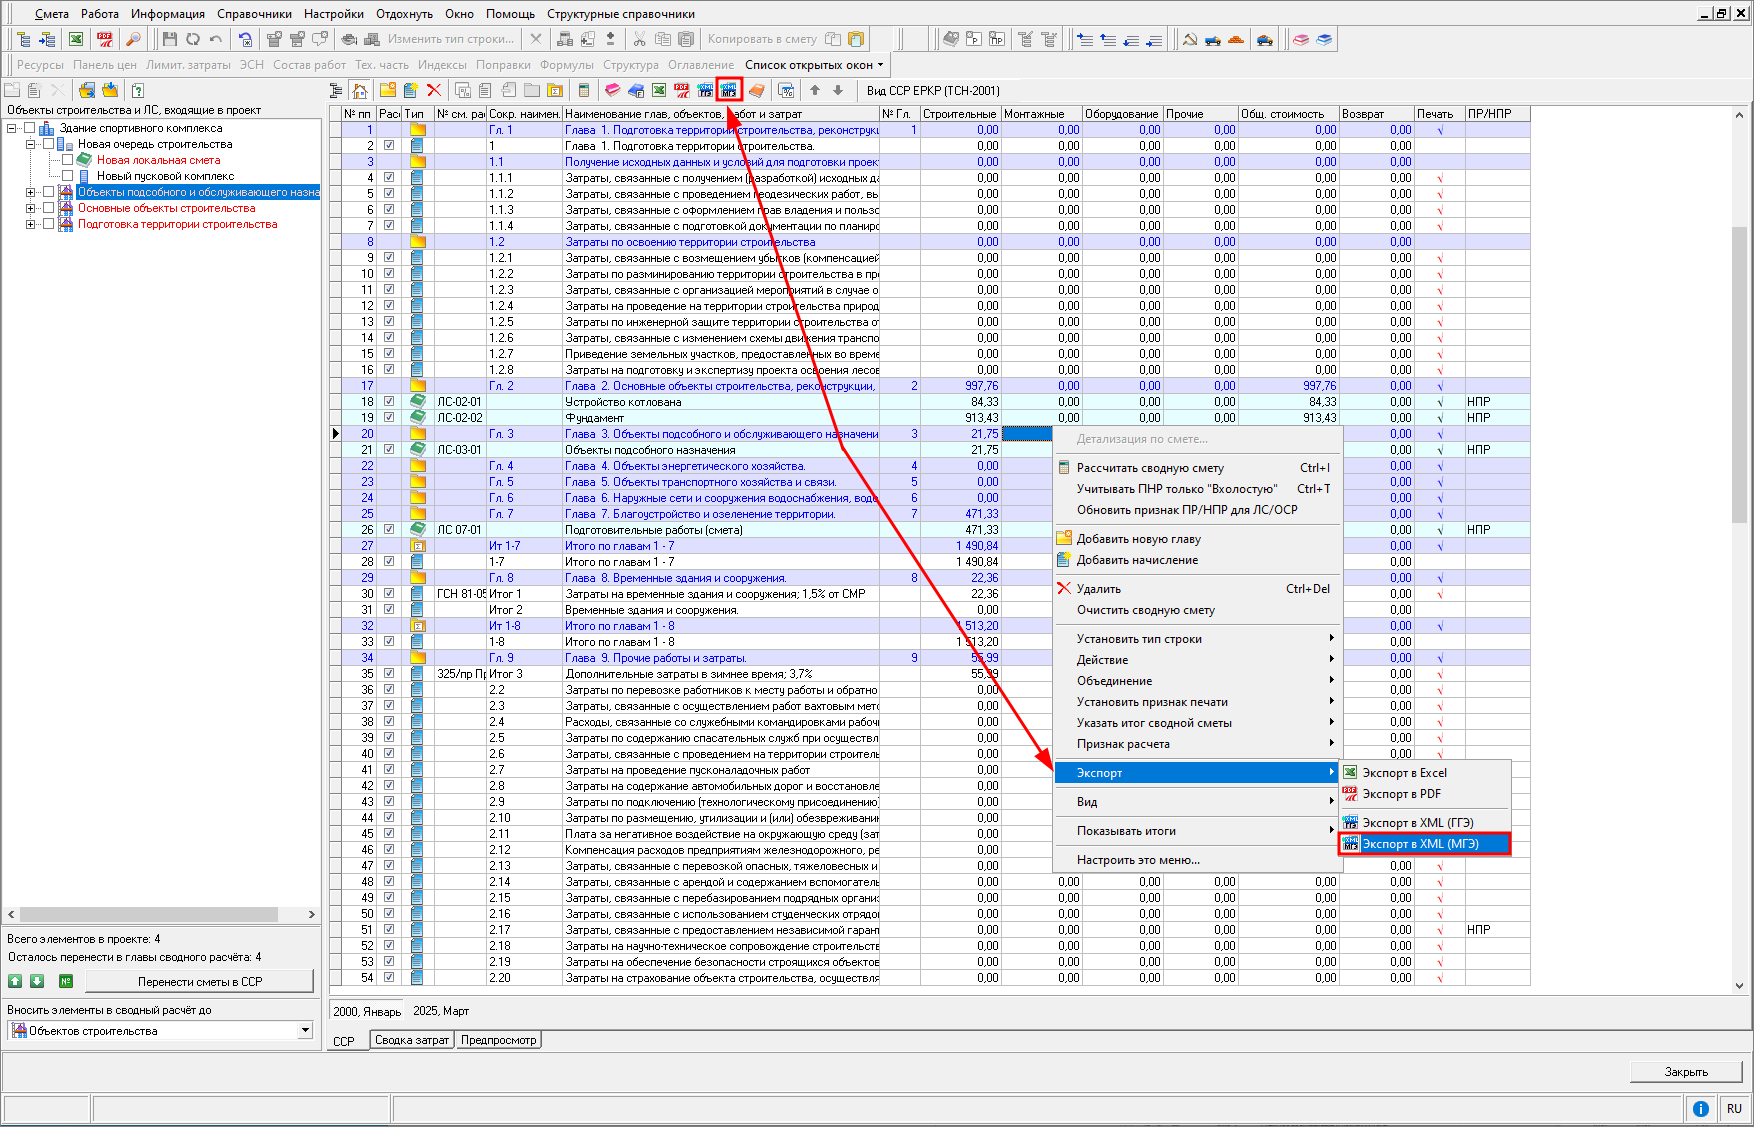Open the Справочники menu
This screenshot has width=1754, height=1127.
[254, 14]
